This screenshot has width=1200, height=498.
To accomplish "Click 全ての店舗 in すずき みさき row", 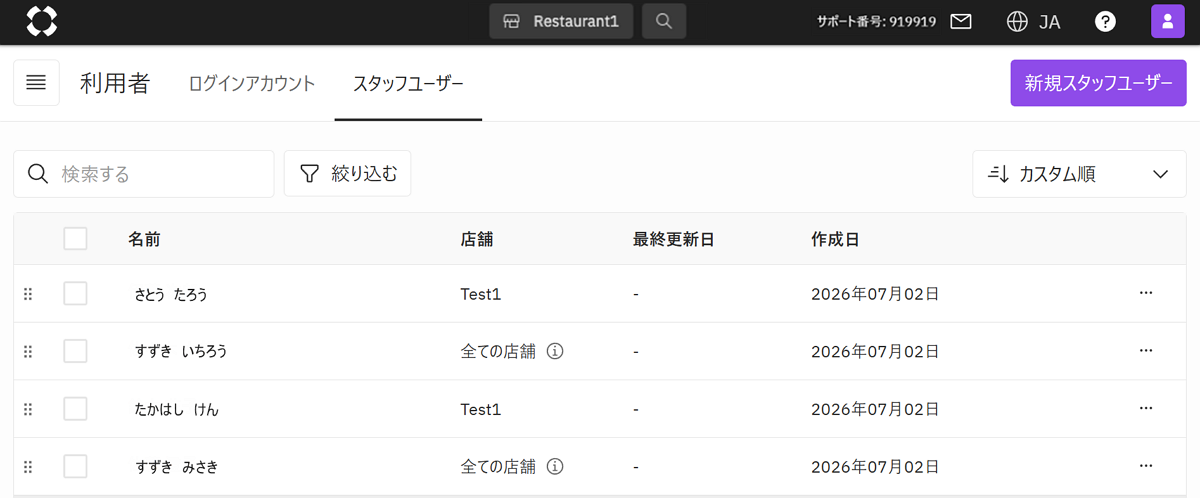I will point(498,466).
